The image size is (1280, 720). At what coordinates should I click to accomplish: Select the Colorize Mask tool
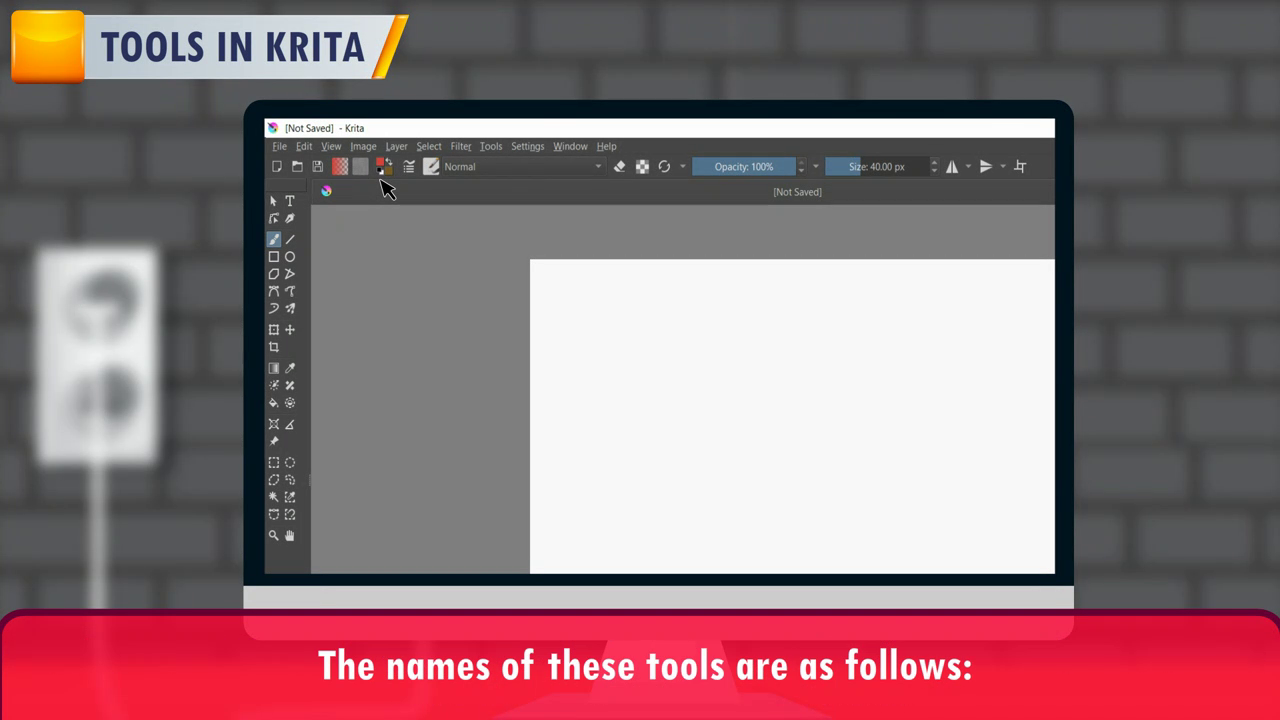click(x=273, y=385)
